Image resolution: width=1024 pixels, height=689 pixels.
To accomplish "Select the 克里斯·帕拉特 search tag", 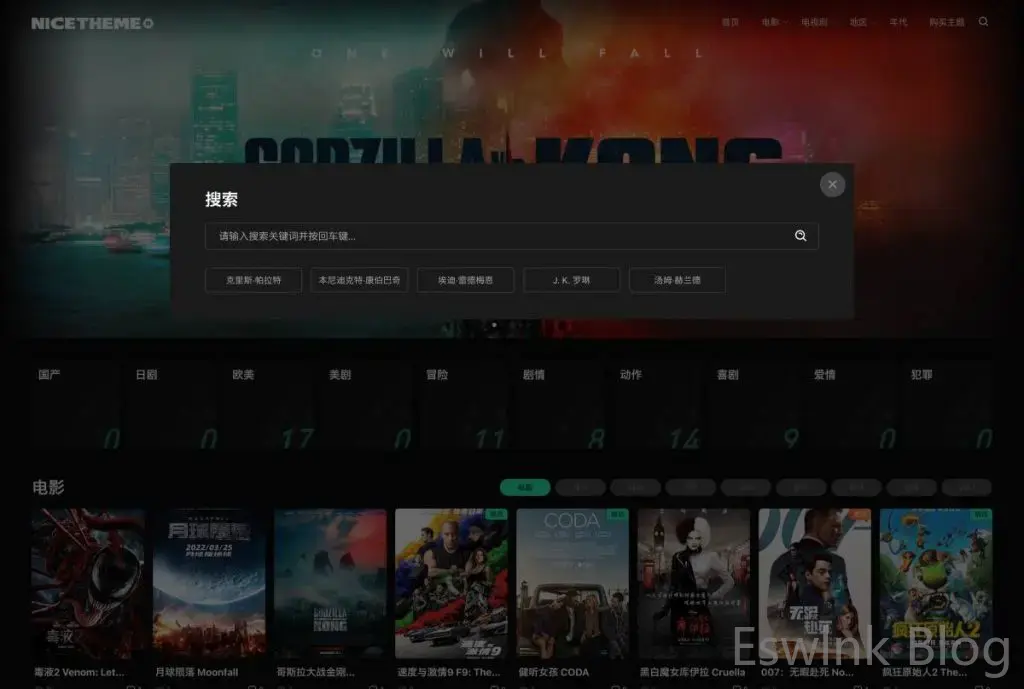I will coord(253,280).
